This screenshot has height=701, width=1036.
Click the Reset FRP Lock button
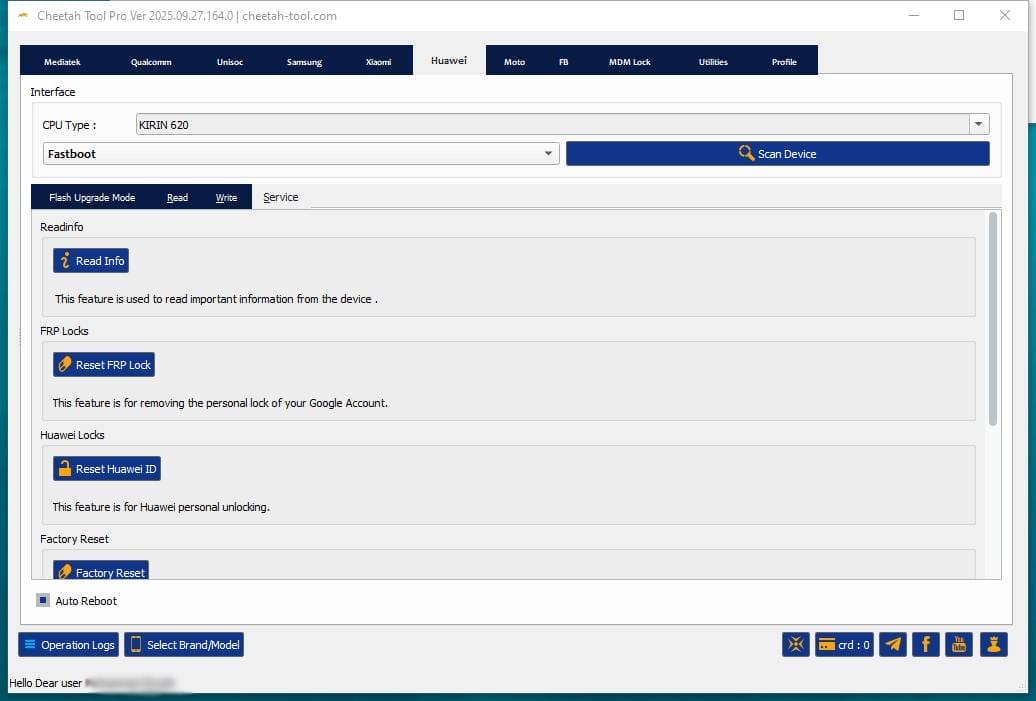pos(104,365)
